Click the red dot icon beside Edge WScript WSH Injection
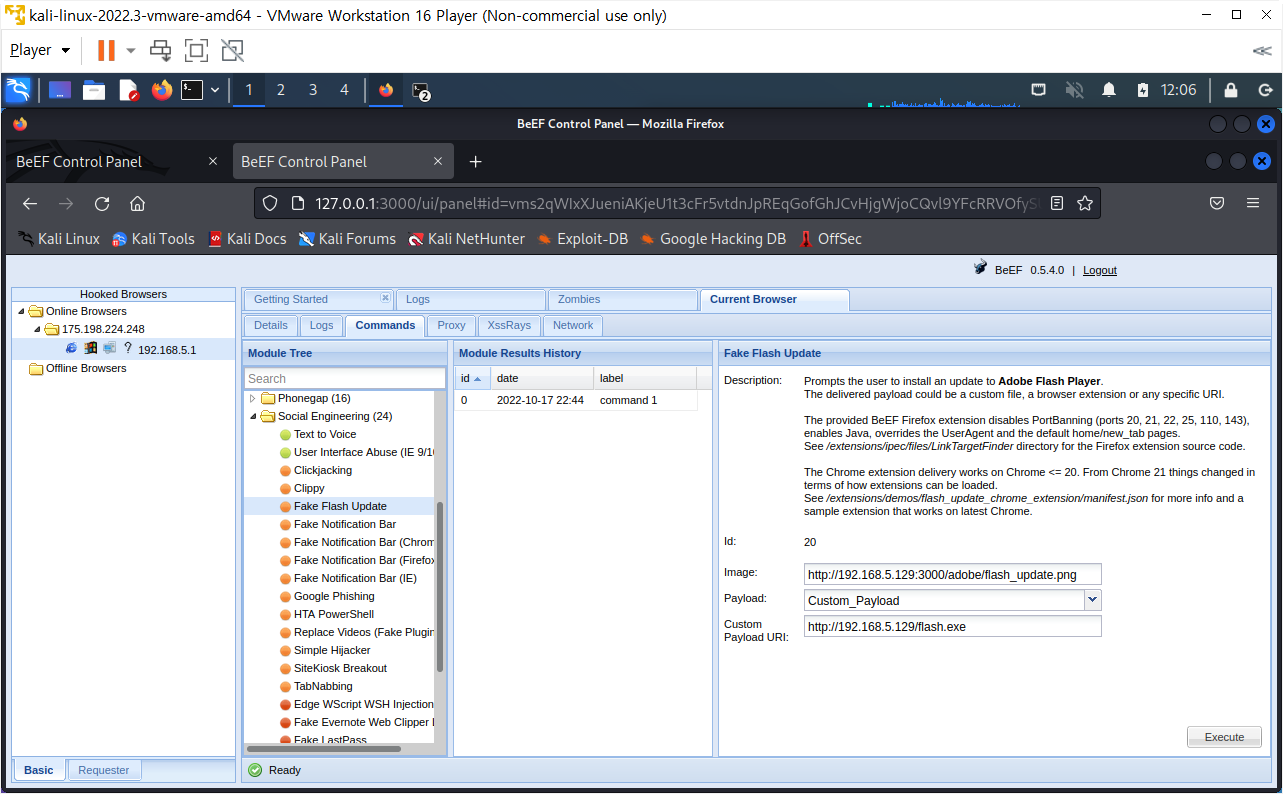This screenshot has width=1283, height=794. 285,704
